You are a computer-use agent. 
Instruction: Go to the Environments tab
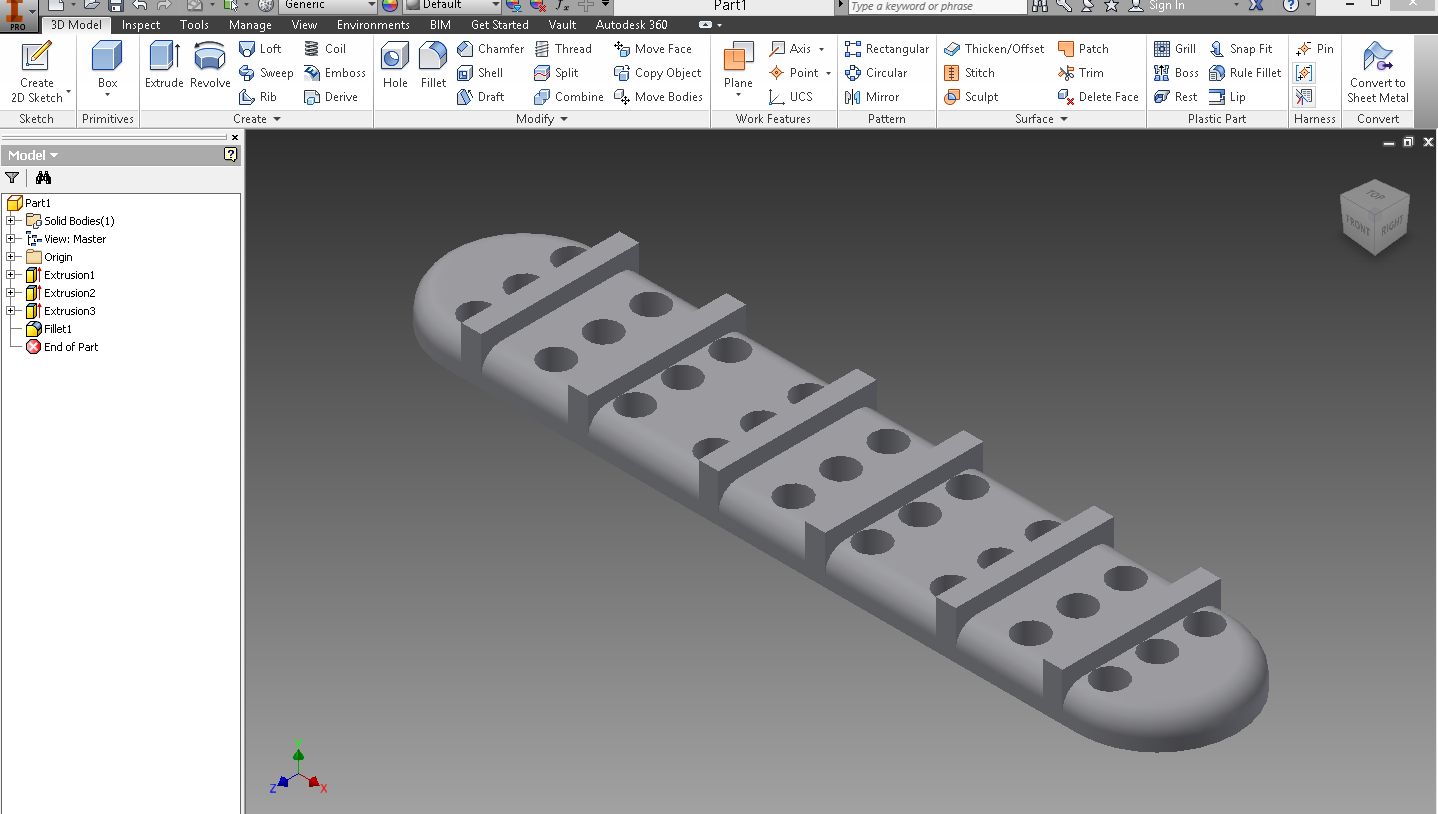[373, 25]
